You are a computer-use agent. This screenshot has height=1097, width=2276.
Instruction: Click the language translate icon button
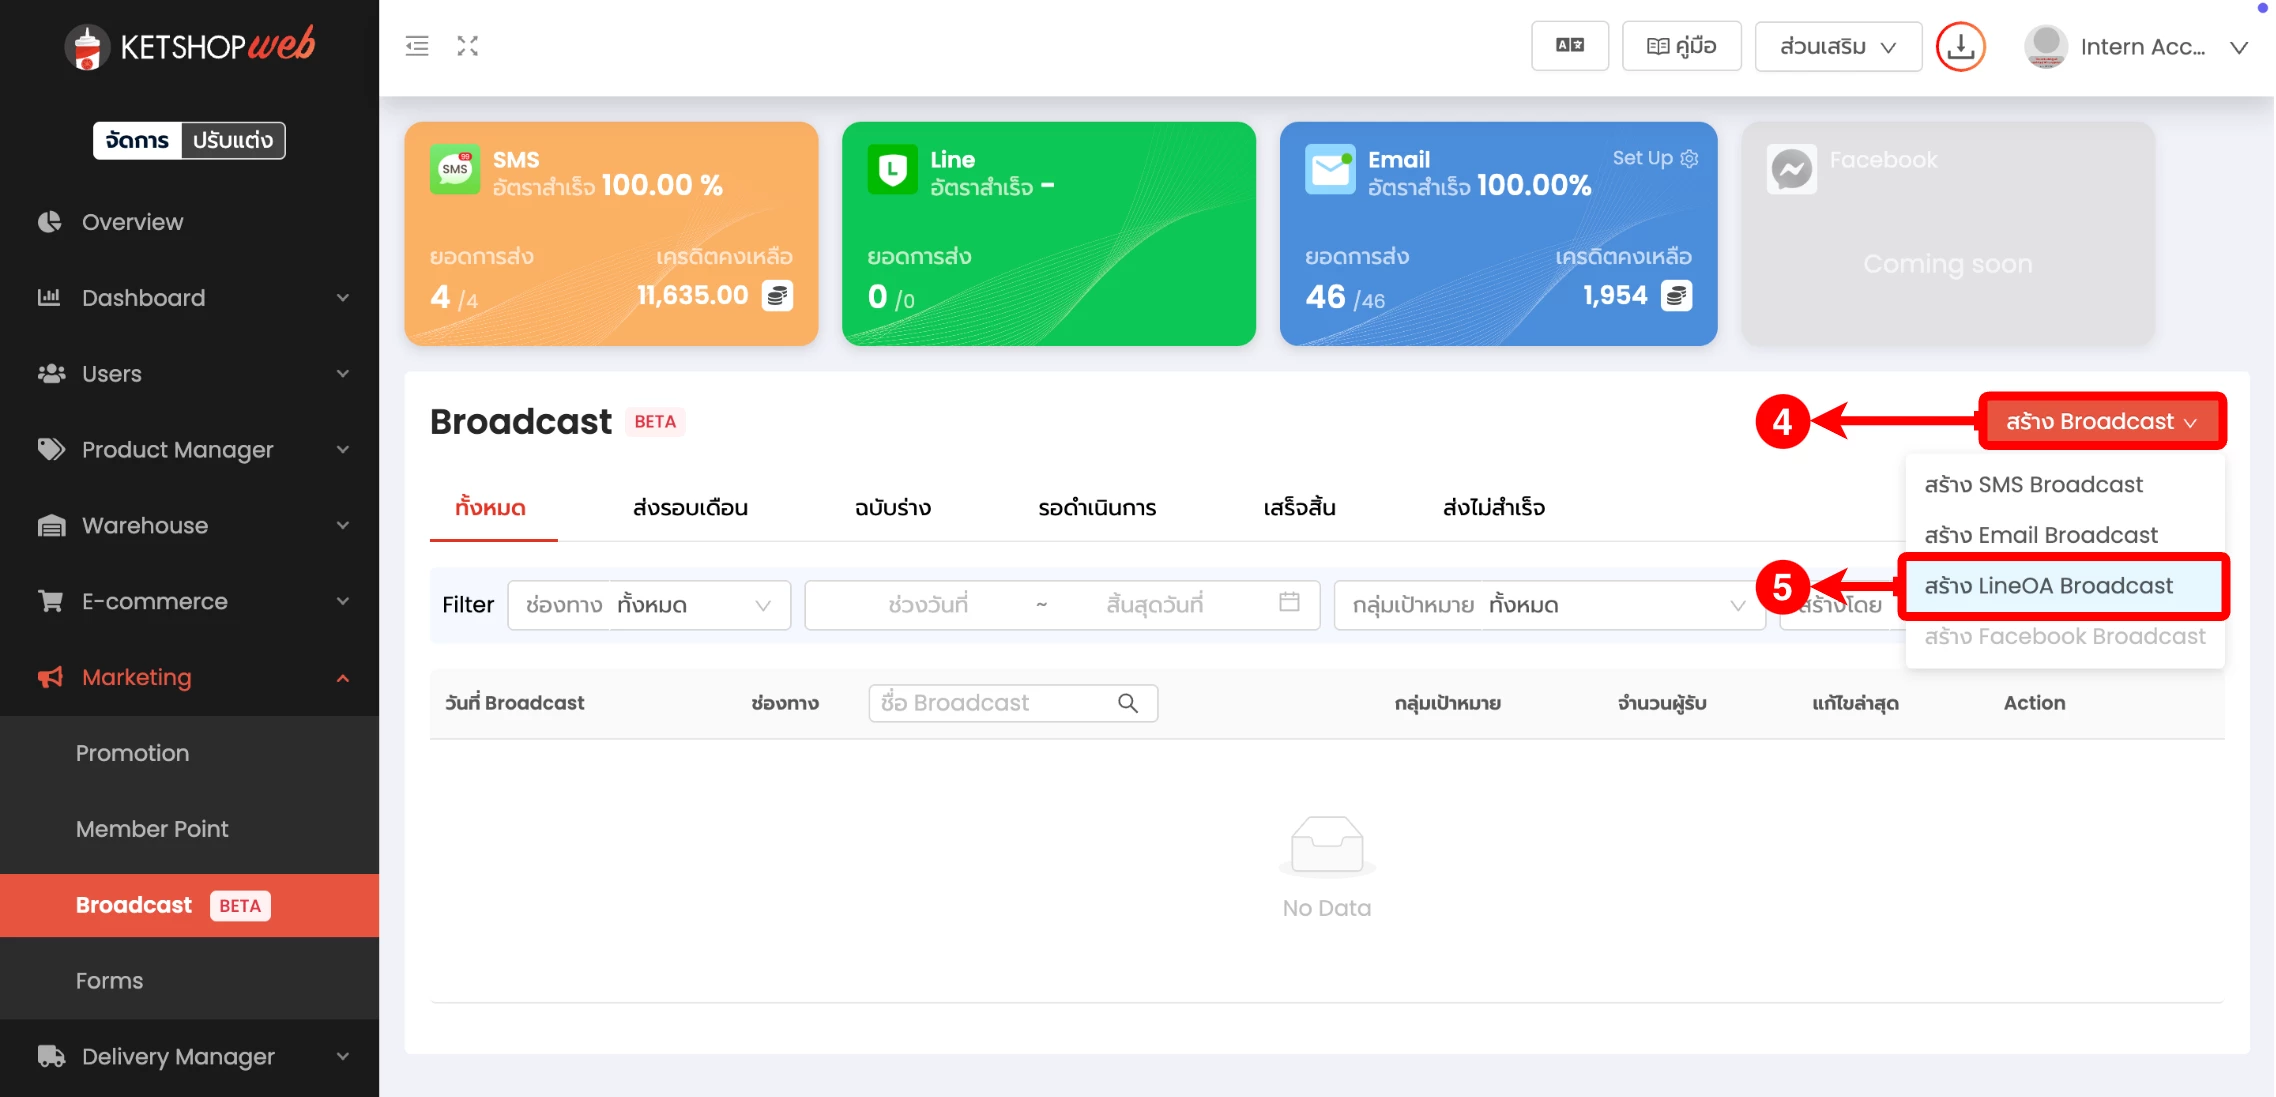tap(1569, 46)
